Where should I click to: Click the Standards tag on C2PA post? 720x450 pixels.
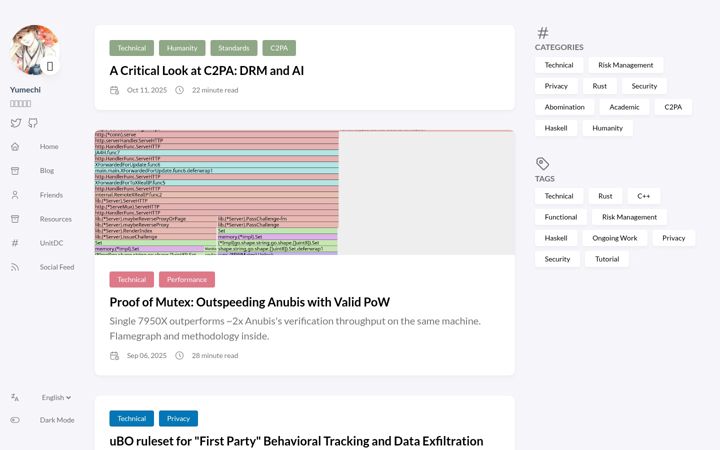pyautogui.click(x=234, y=48)
